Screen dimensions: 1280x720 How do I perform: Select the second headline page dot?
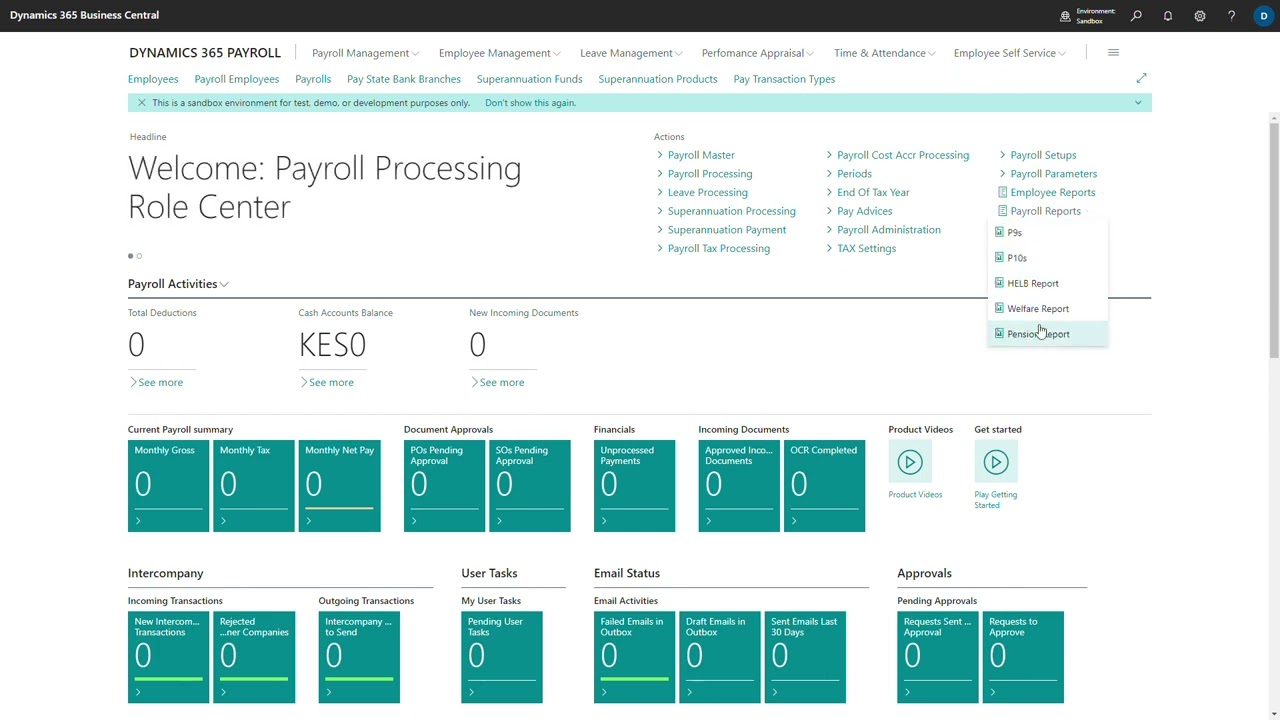[139, 256]
